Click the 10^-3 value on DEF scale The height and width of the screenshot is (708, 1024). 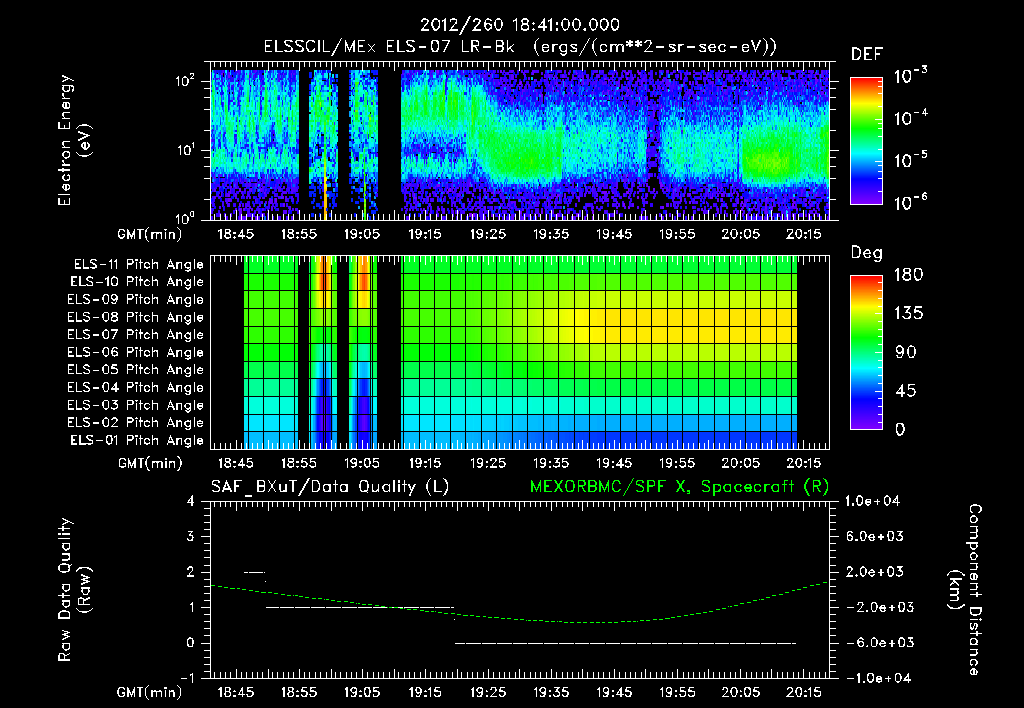click(x=911, y=76)
